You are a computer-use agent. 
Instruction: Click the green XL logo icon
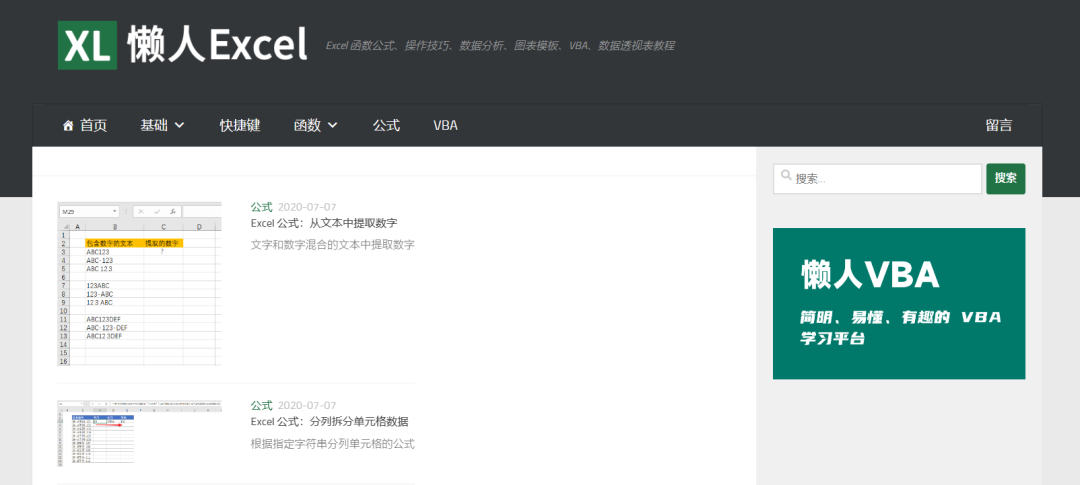(87, 45)
